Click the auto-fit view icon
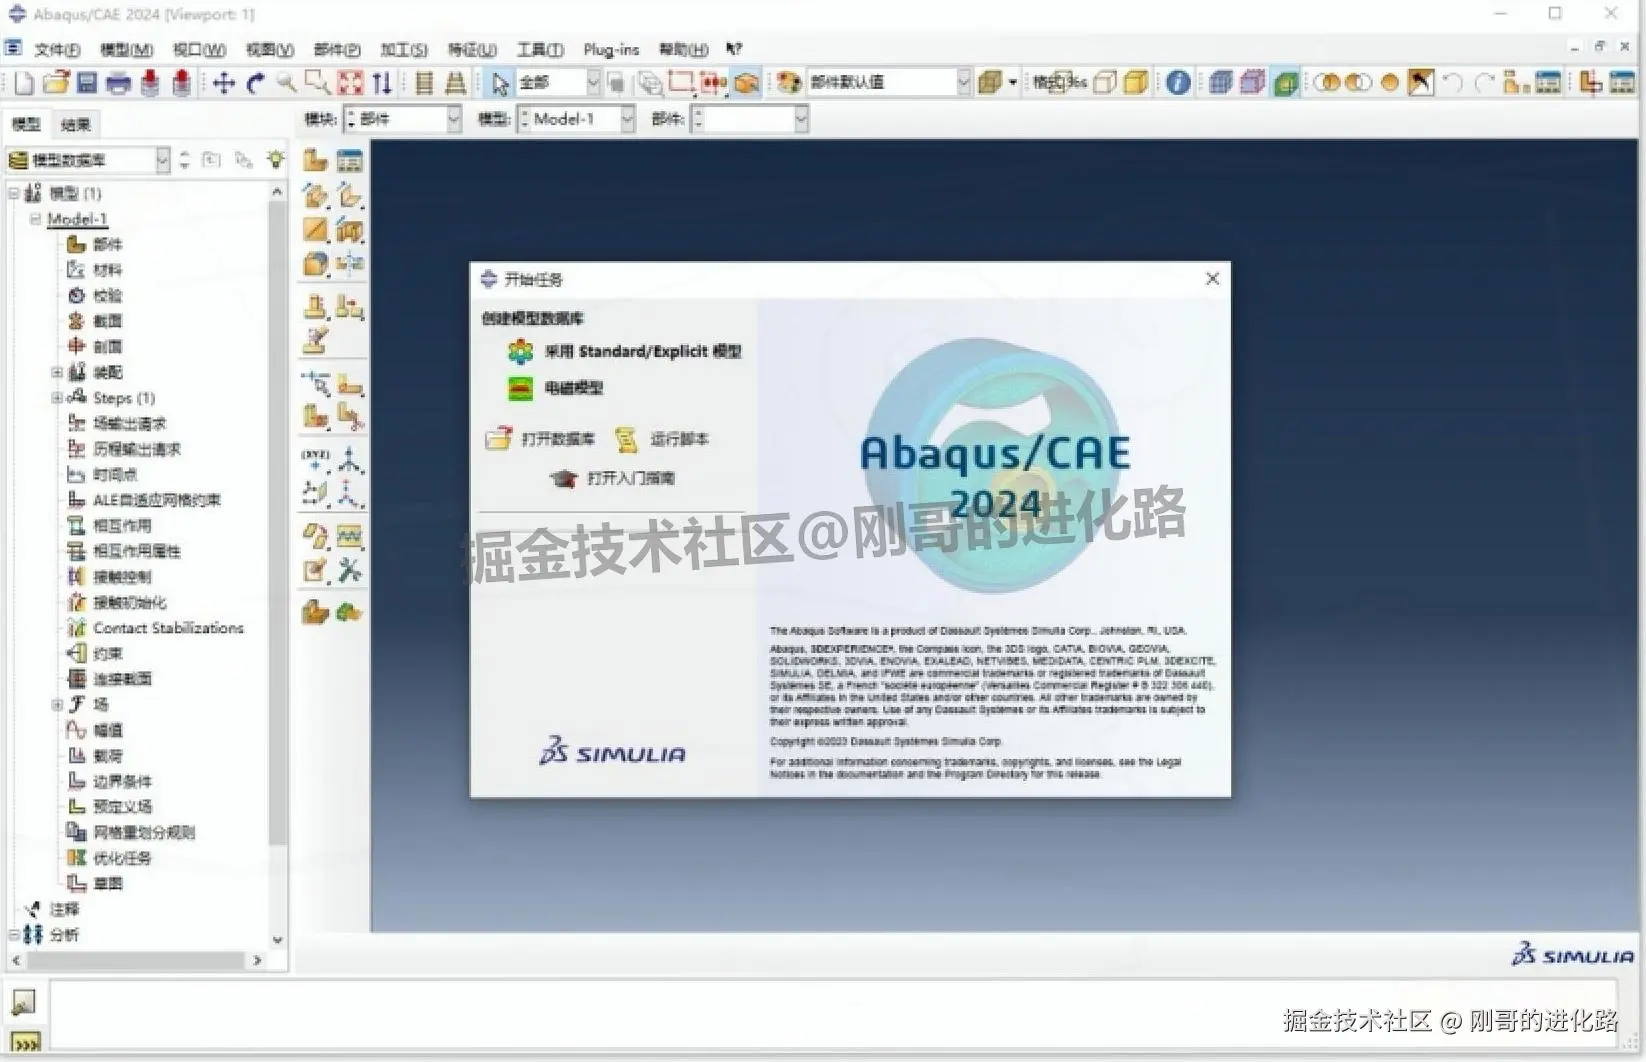This screenshot has height=1062, width=1646. (351, 83)
